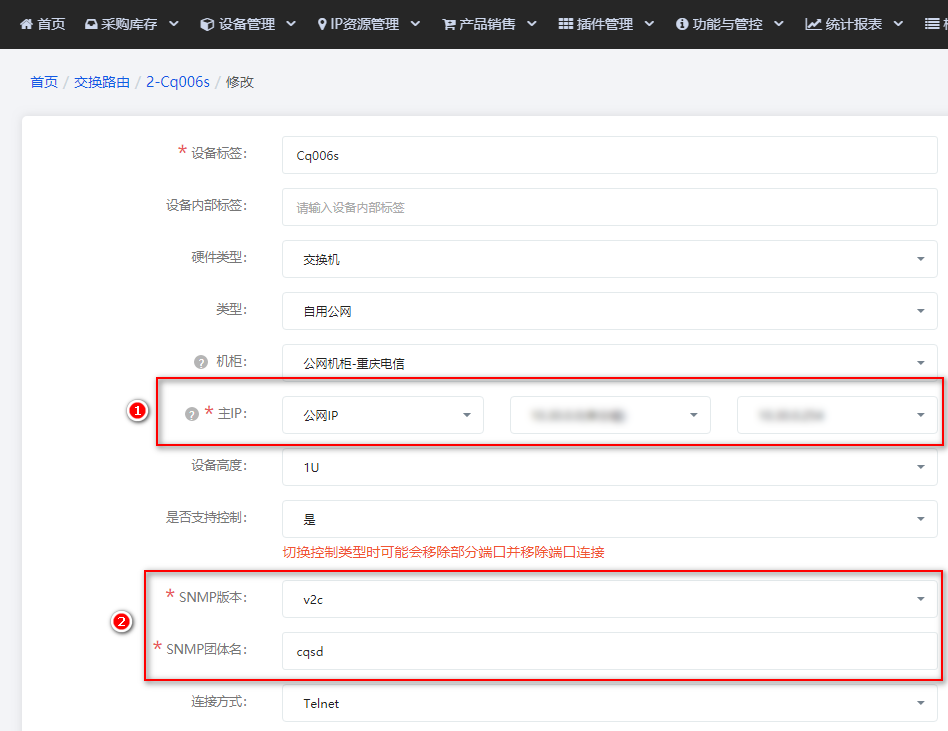Open the 采购库存 menu

[132, 24]
